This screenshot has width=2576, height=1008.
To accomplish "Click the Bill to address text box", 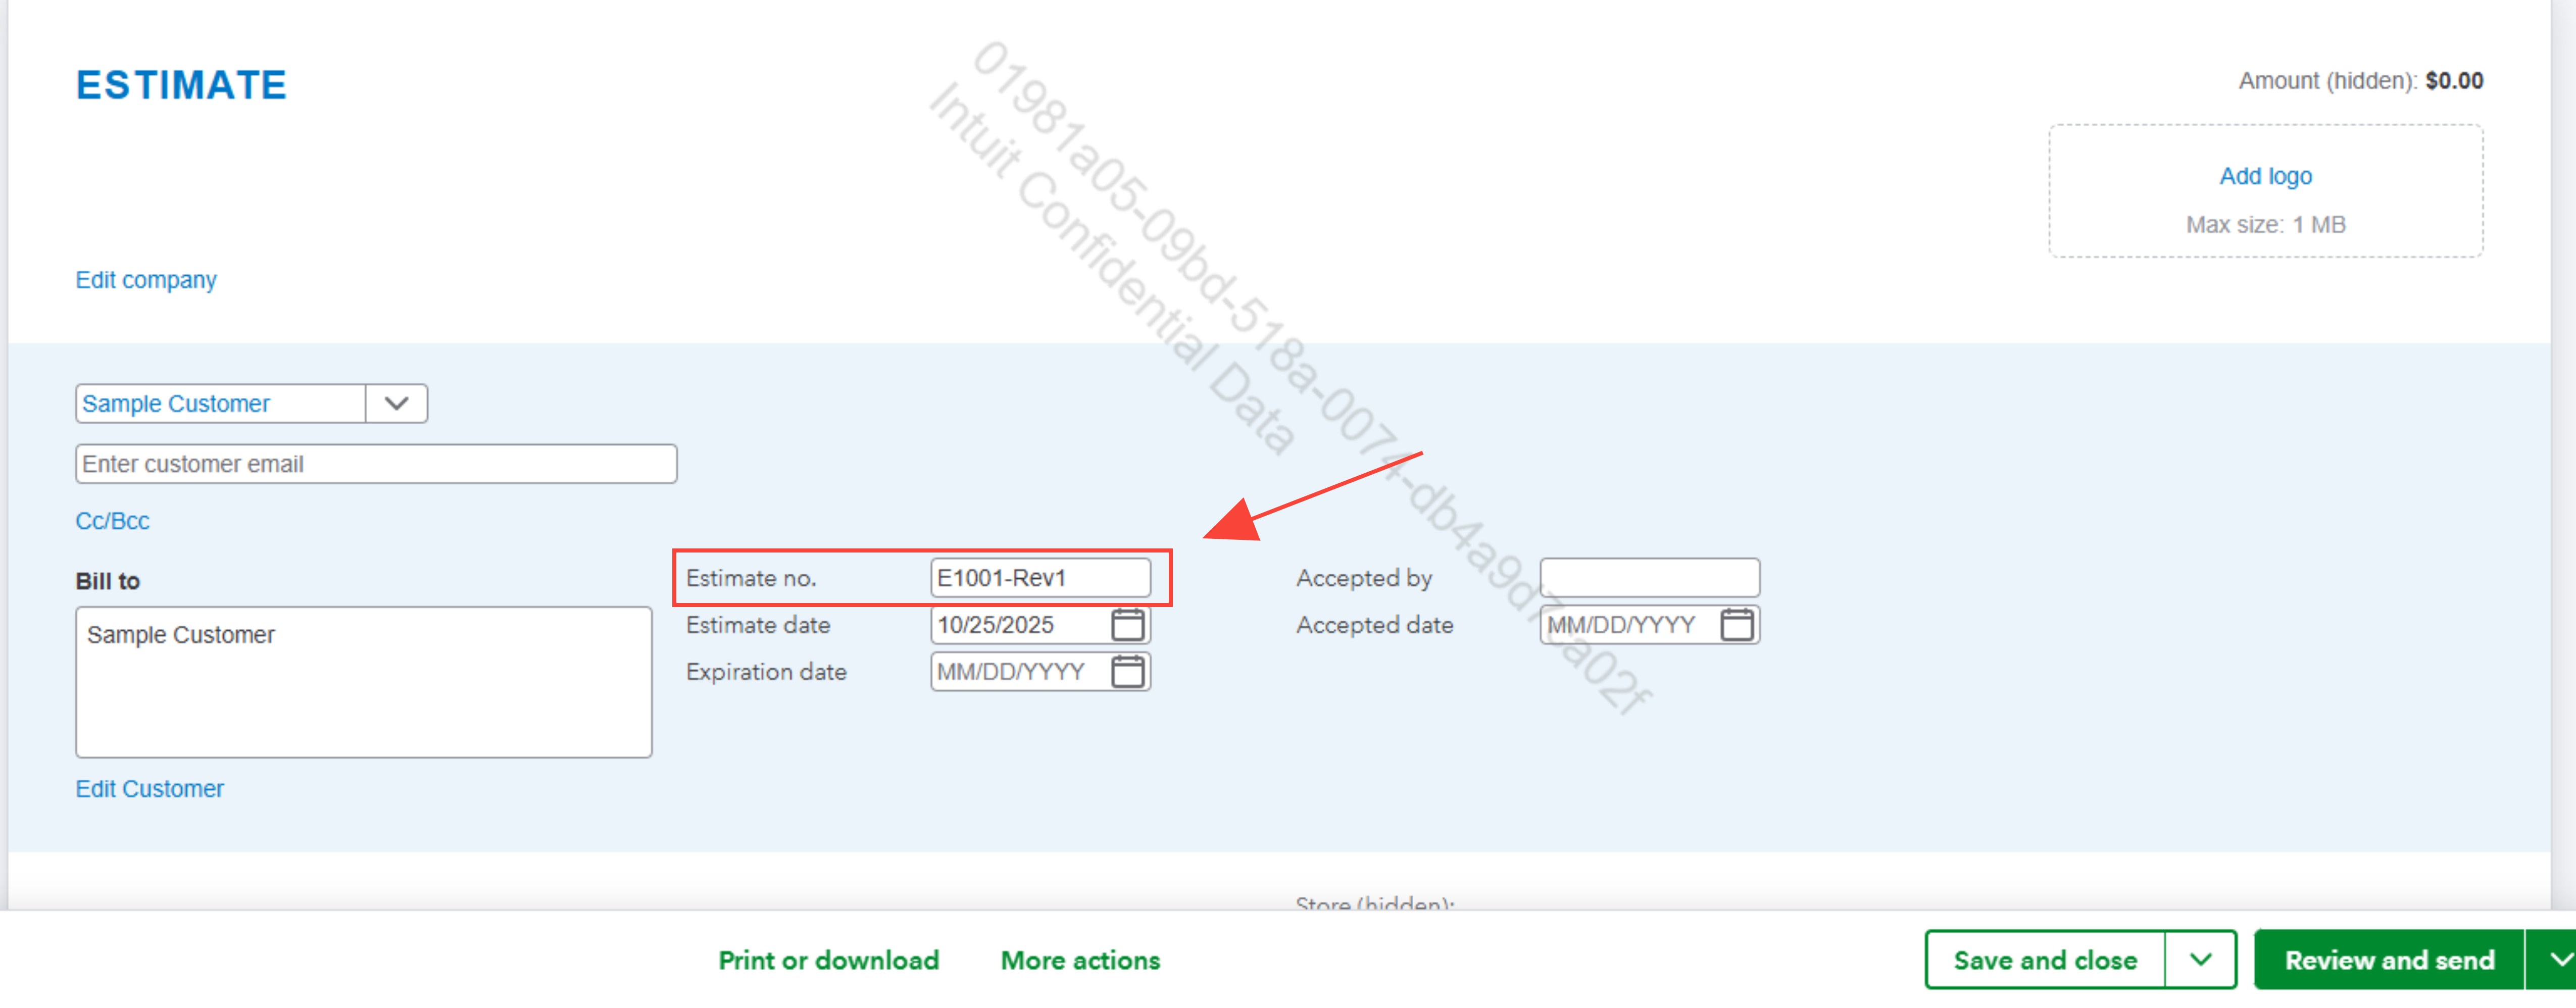I will (363, 682).
